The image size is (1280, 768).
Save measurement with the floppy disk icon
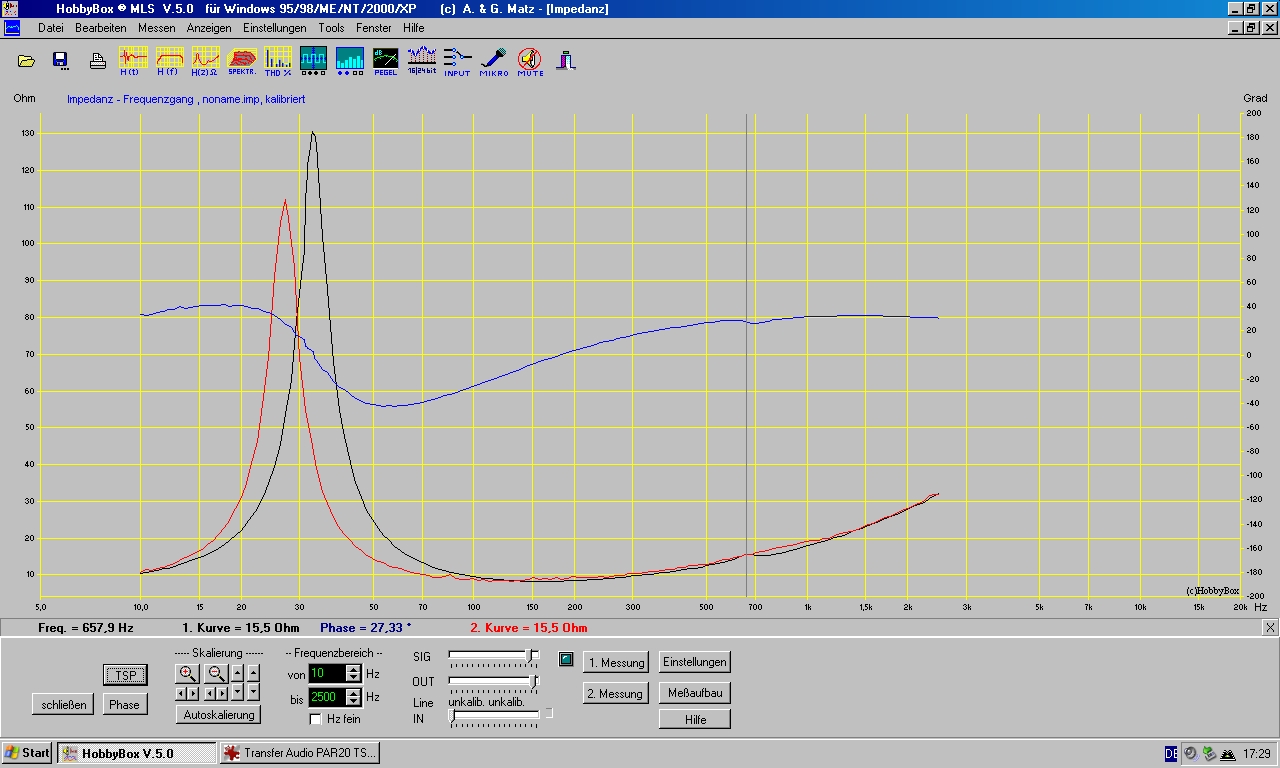(60, 61)
